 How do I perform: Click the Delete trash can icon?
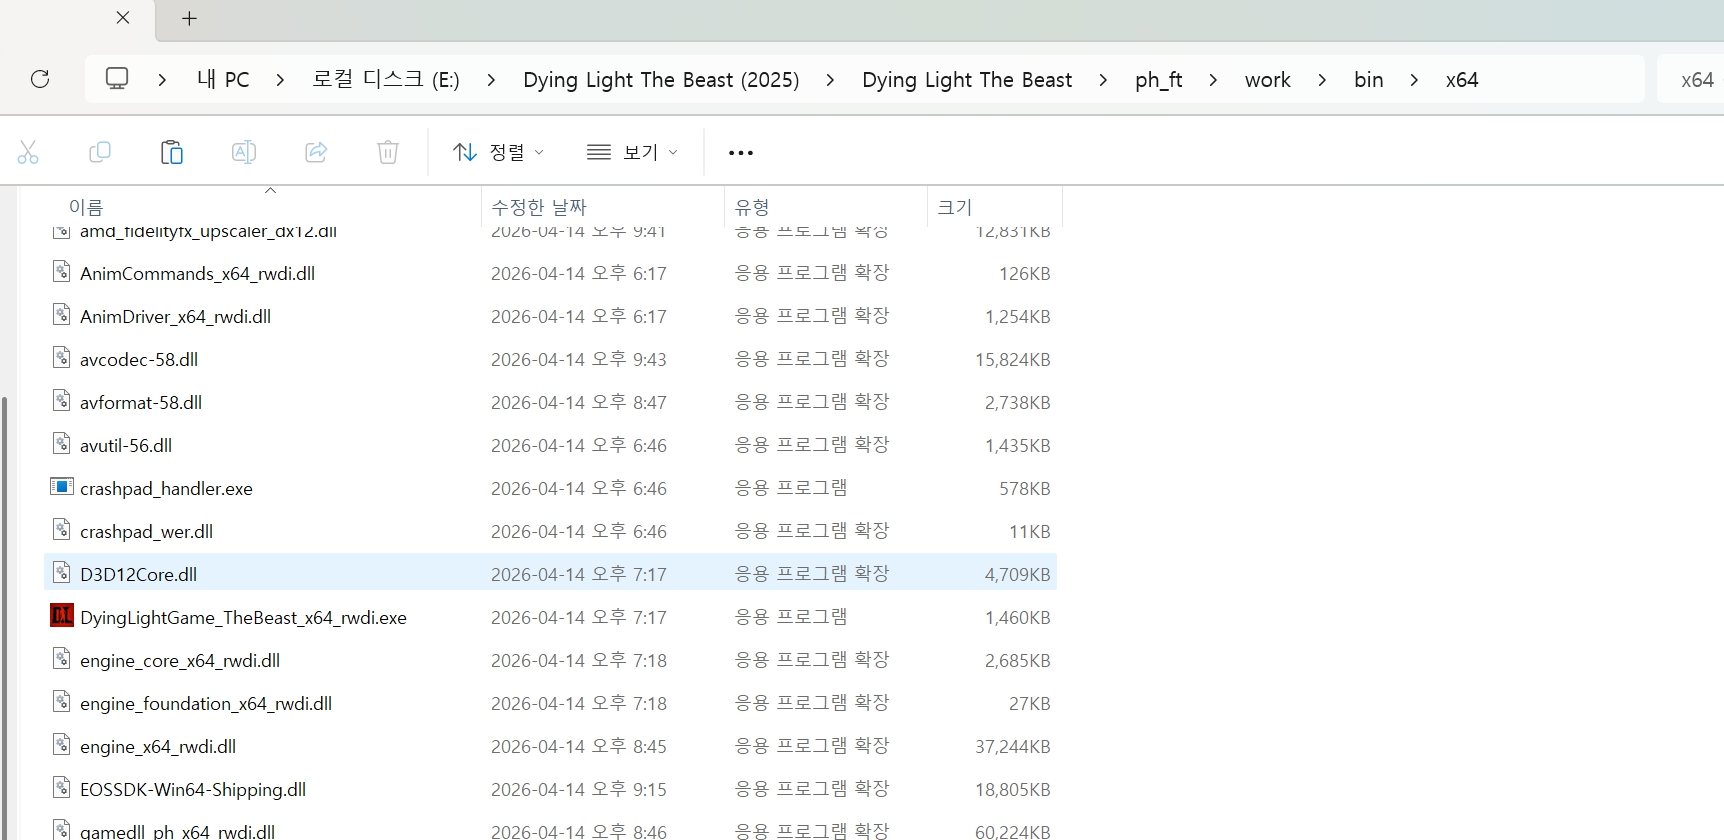pyautogui.click(x=388, y=152)
